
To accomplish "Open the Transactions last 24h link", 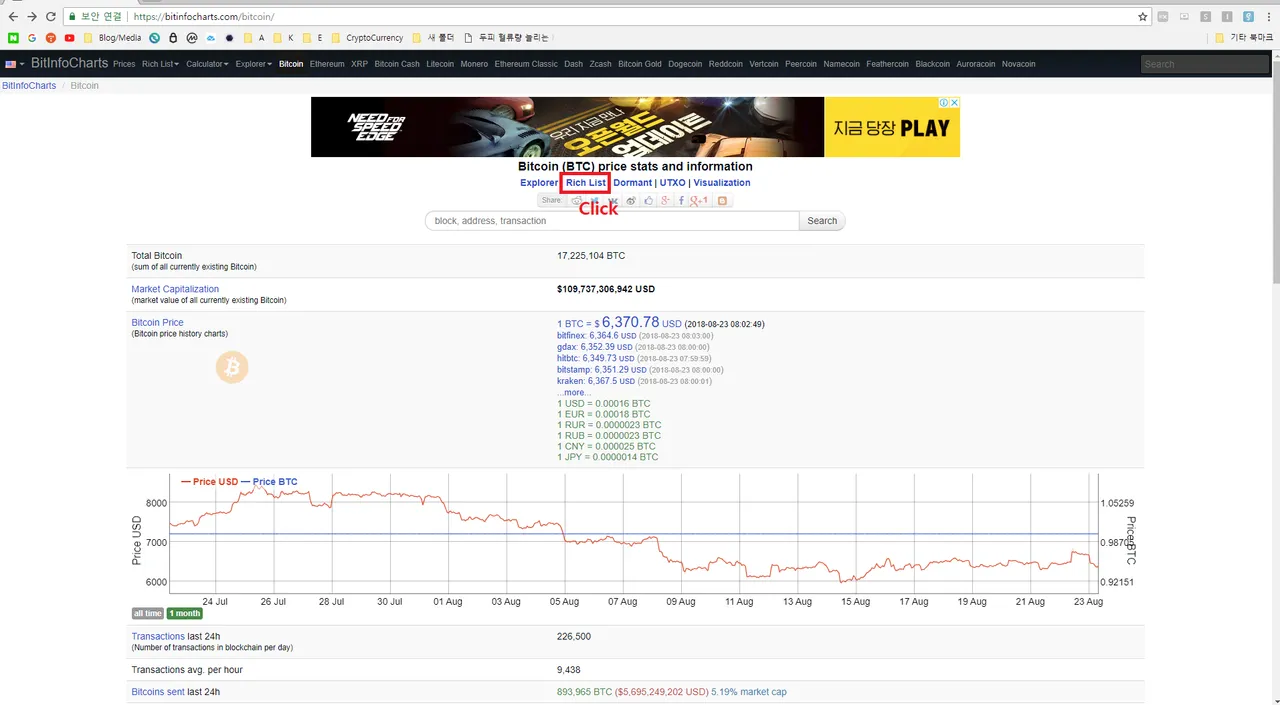I will [158, 636].
